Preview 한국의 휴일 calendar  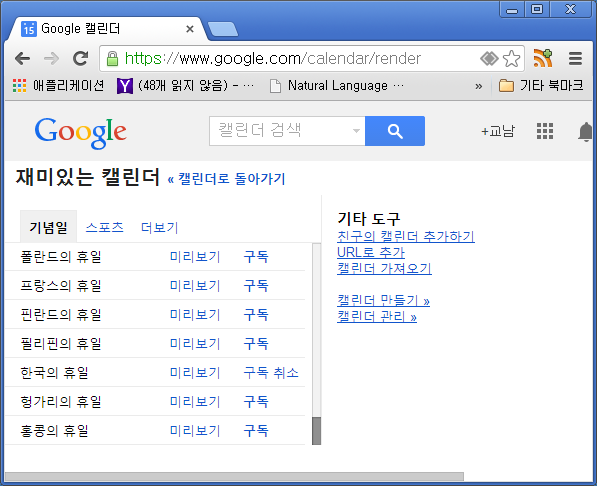[x=195, y=372]
